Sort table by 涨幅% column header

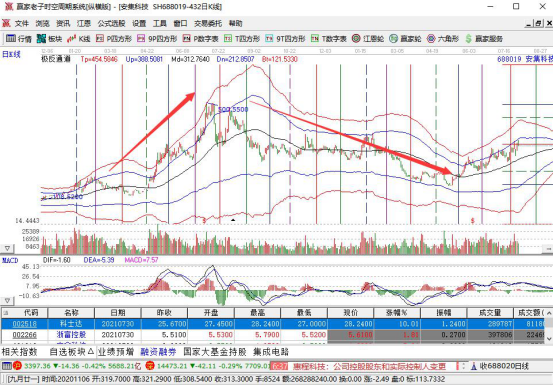(x=397, y=313)
